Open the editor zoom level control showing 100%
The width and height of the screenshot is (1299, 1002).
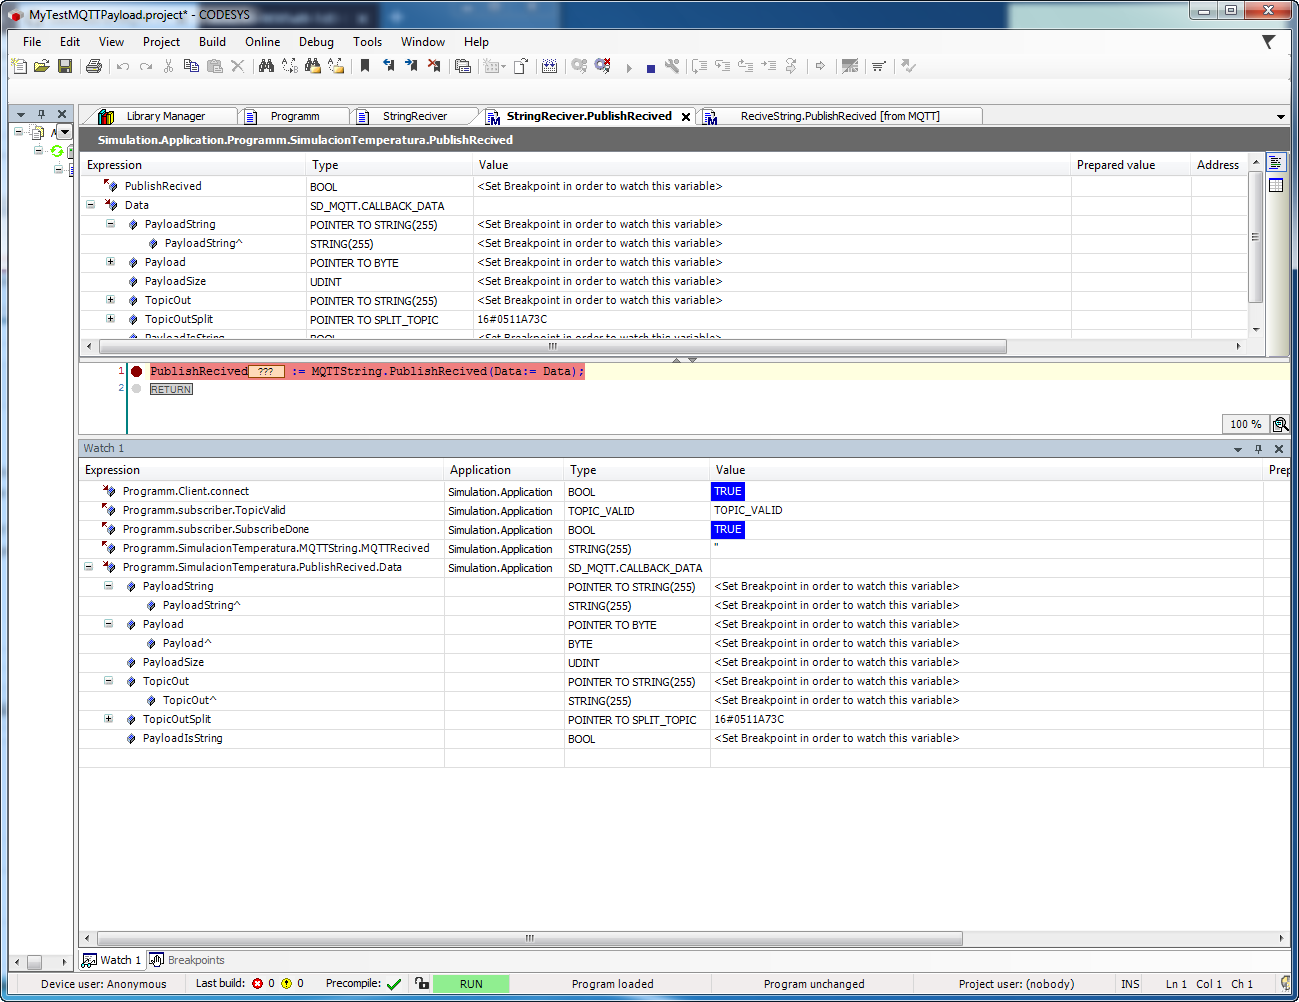pyautogui.click(x=1243, y=424)
